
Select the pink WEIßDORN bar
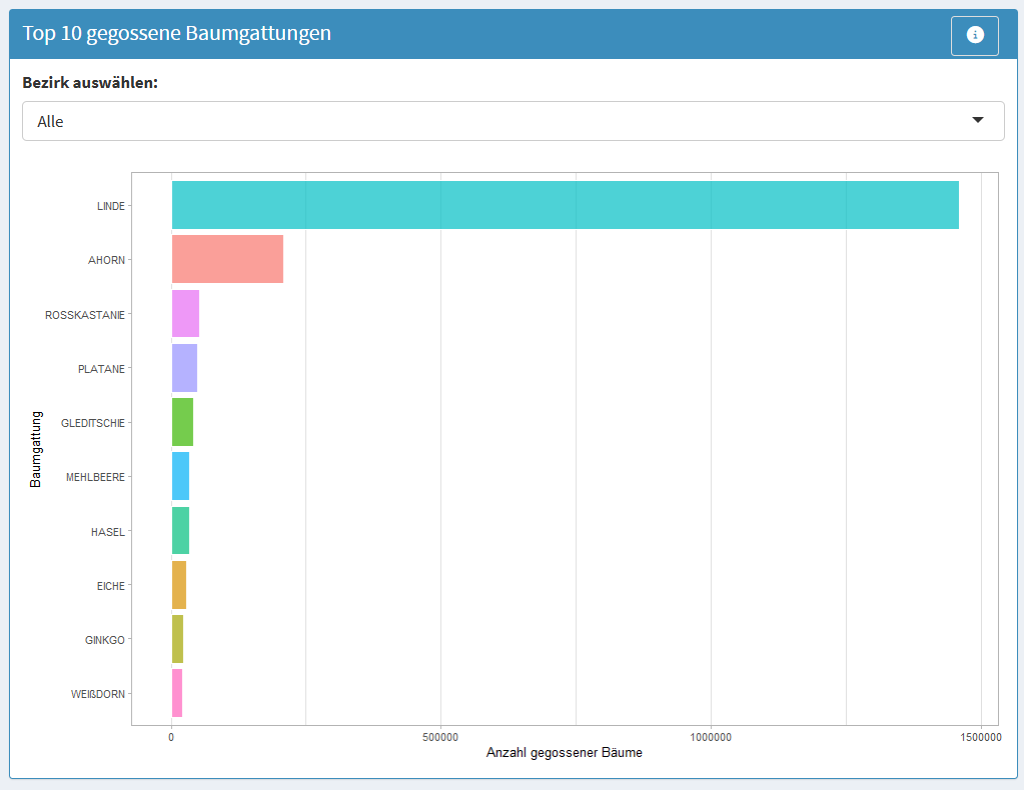tap(177, 693)
